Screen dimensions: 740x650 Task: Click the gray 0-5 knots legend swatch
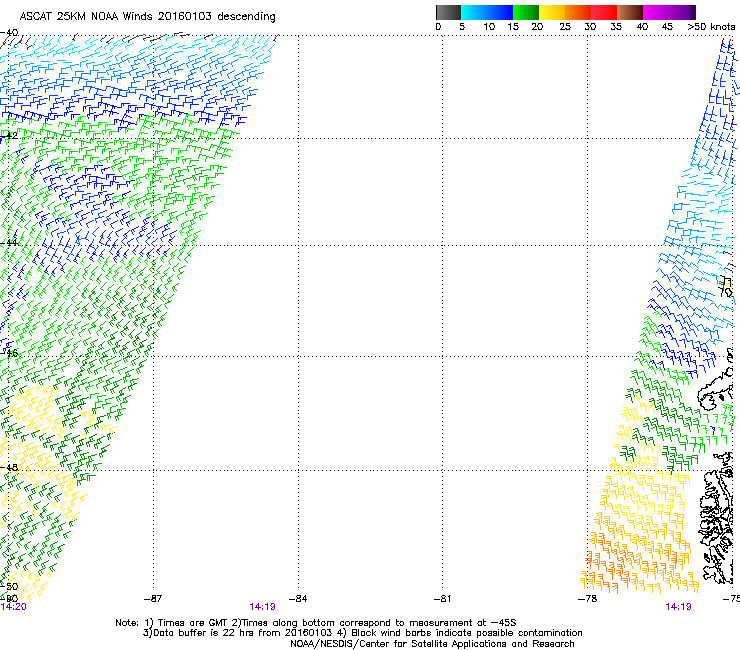click(449, 12)
